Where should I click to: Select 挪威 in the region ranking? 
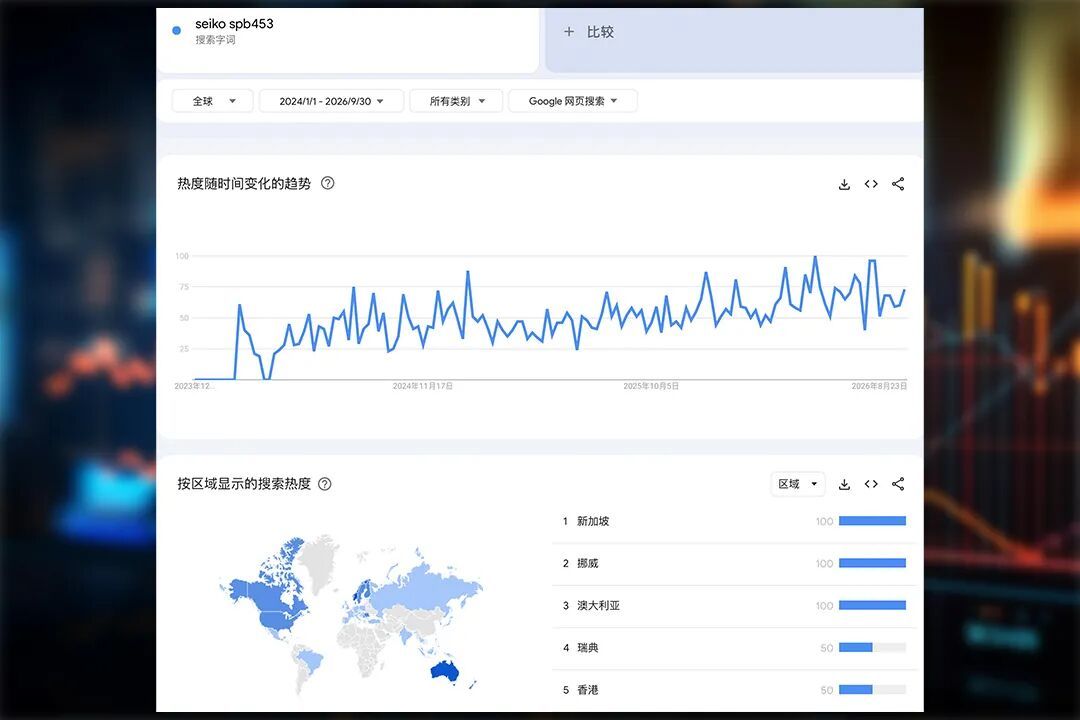pyautogui.click(x=588, y=564)
